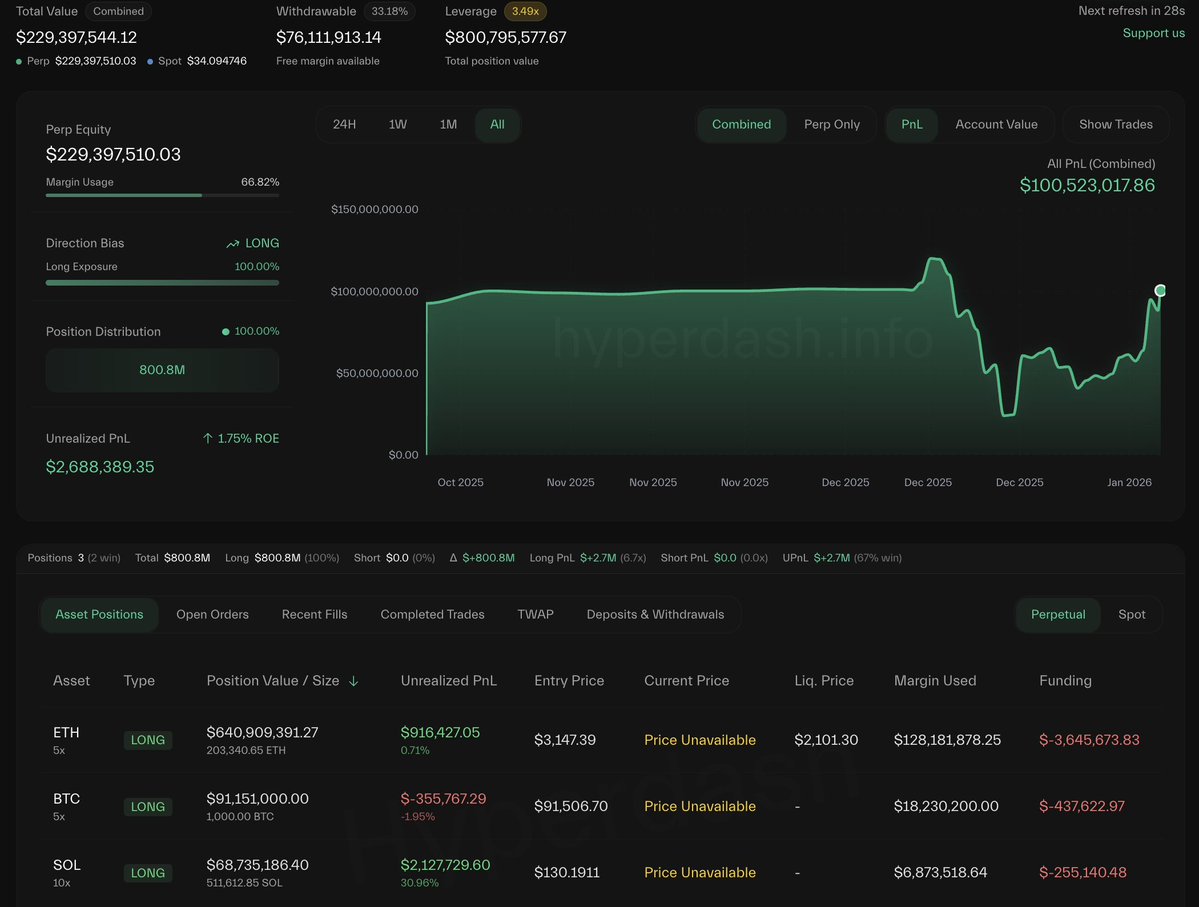This screenshot has width=1199, height=907.
Task: Switch to Deposits & Withdrawals tab
Action: [x=655, y=615]
